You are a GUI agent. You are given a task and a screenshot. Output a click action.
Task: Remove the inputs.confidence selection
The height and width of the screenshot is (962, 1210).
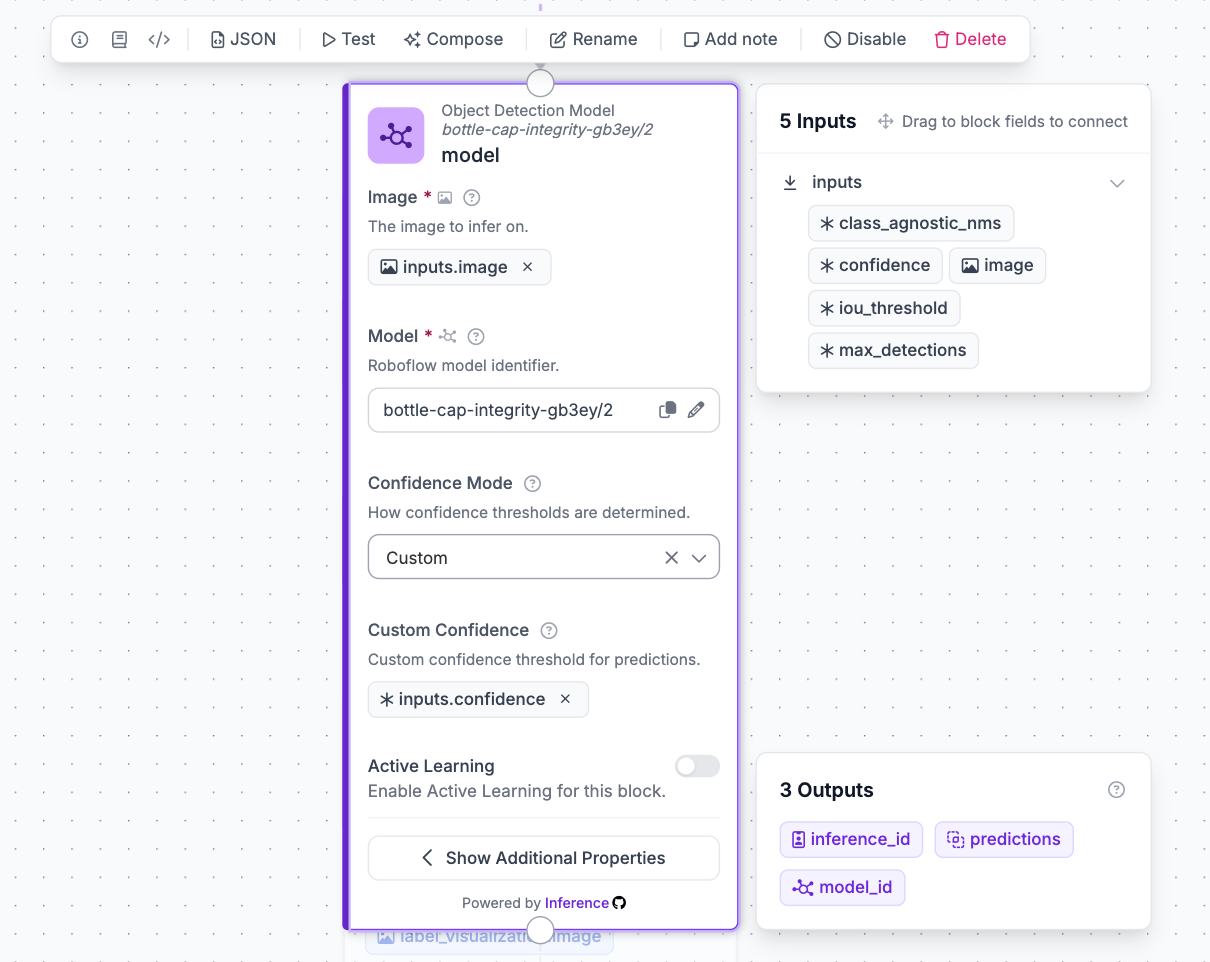tap(565, 699)
